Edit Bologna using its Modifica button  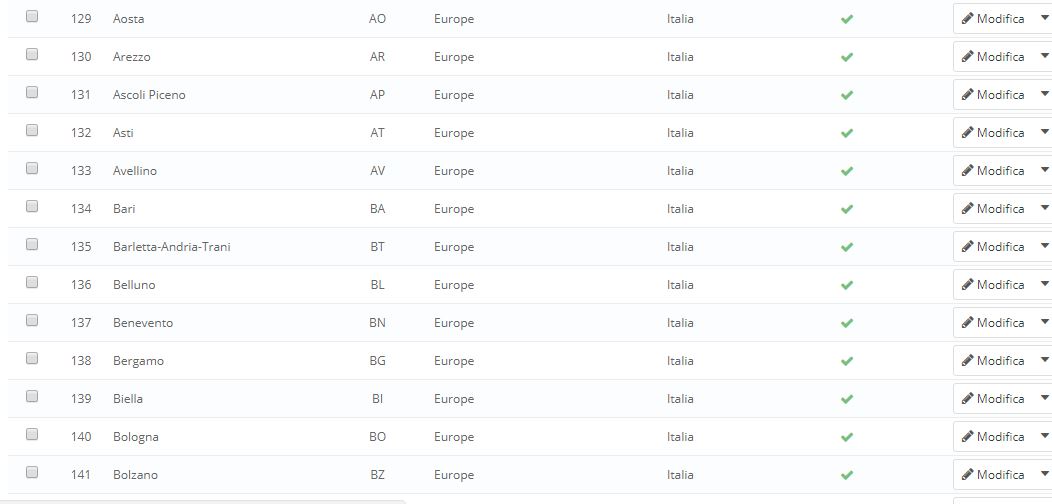[x=993, y=437]
